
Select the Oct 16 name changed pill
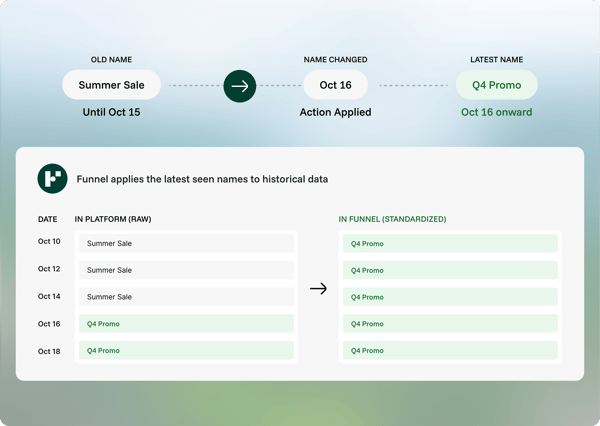pyautogui.click(x=336, y=85)
